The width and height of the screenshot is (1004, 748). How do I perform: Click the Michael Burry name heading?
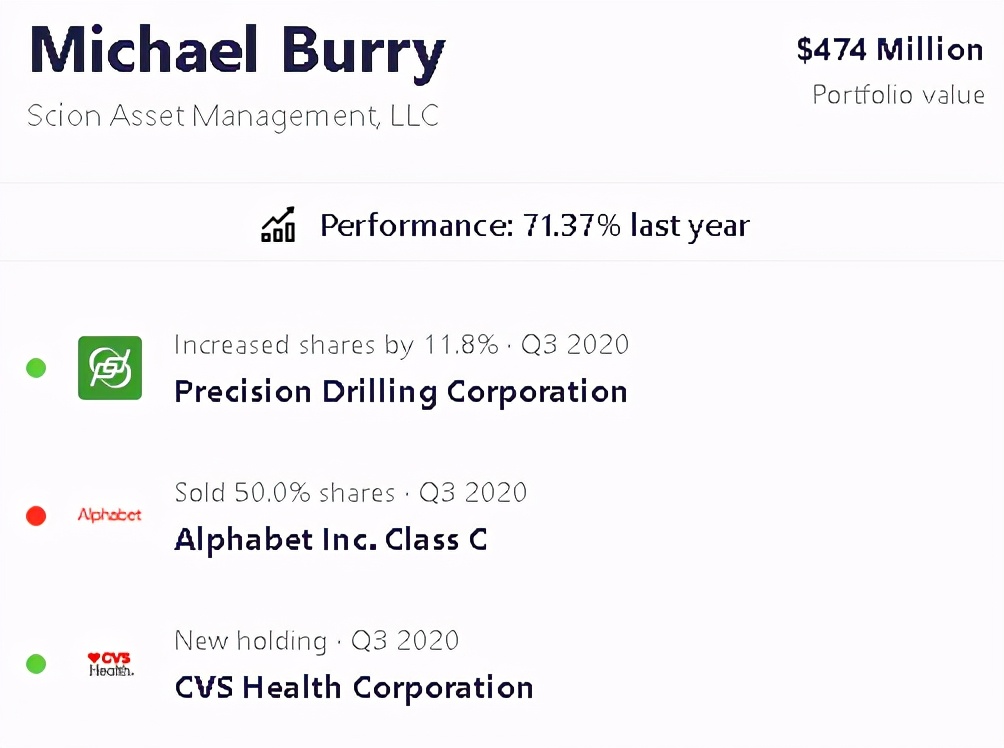click(237, 50)
